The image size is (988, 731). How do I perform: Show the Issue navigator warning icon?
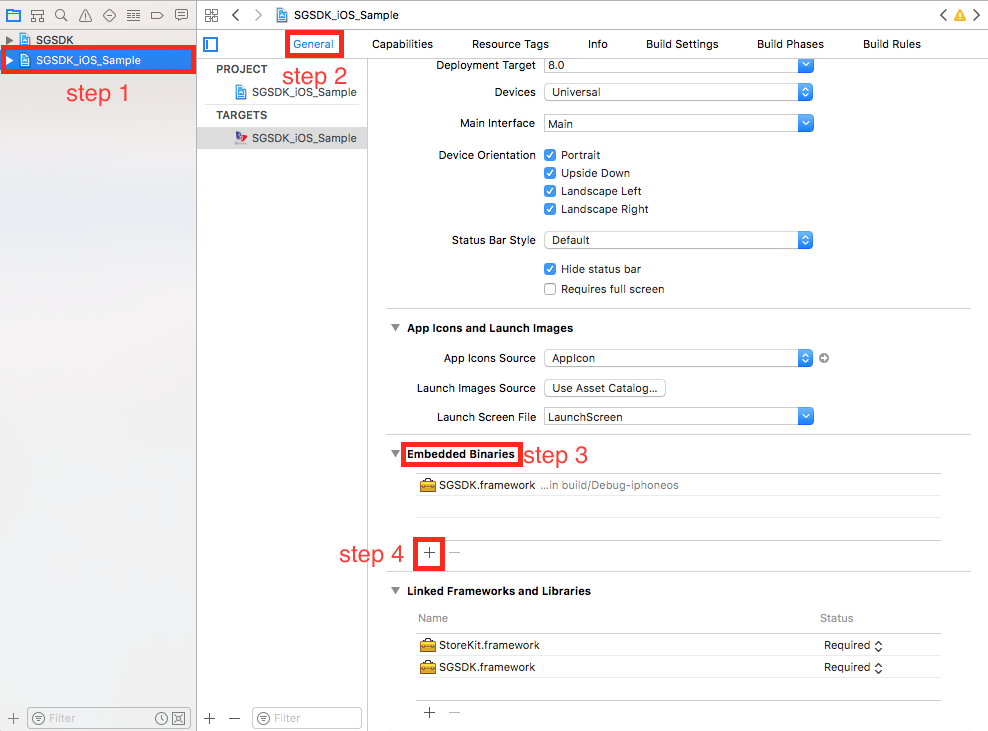(86, 15)
